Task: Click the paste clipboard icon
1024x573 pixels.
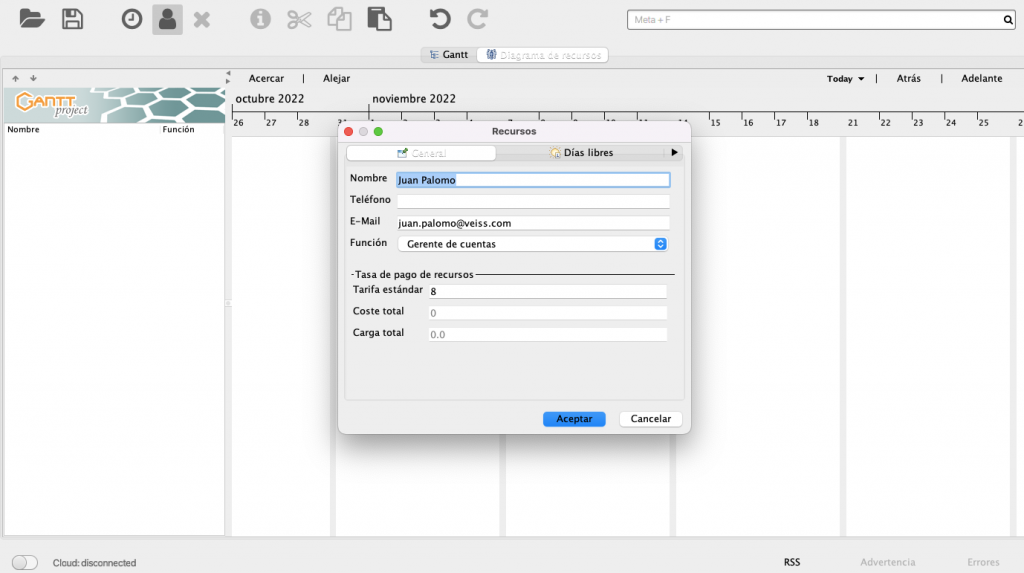Action: (379, 19)
